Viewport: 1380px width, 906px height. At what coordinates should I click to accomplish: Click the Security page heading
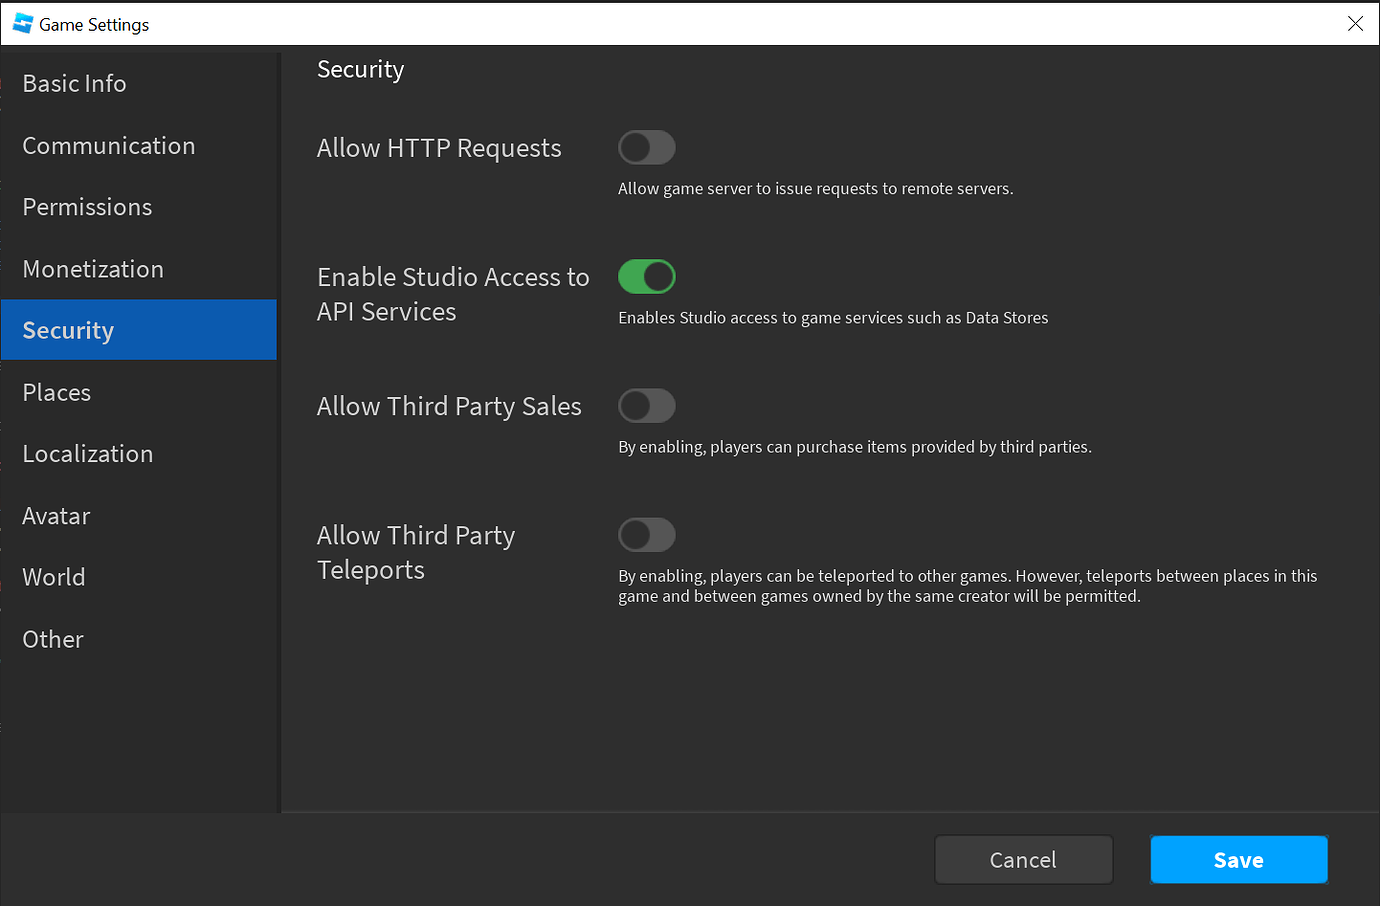(x=361, y=69)
